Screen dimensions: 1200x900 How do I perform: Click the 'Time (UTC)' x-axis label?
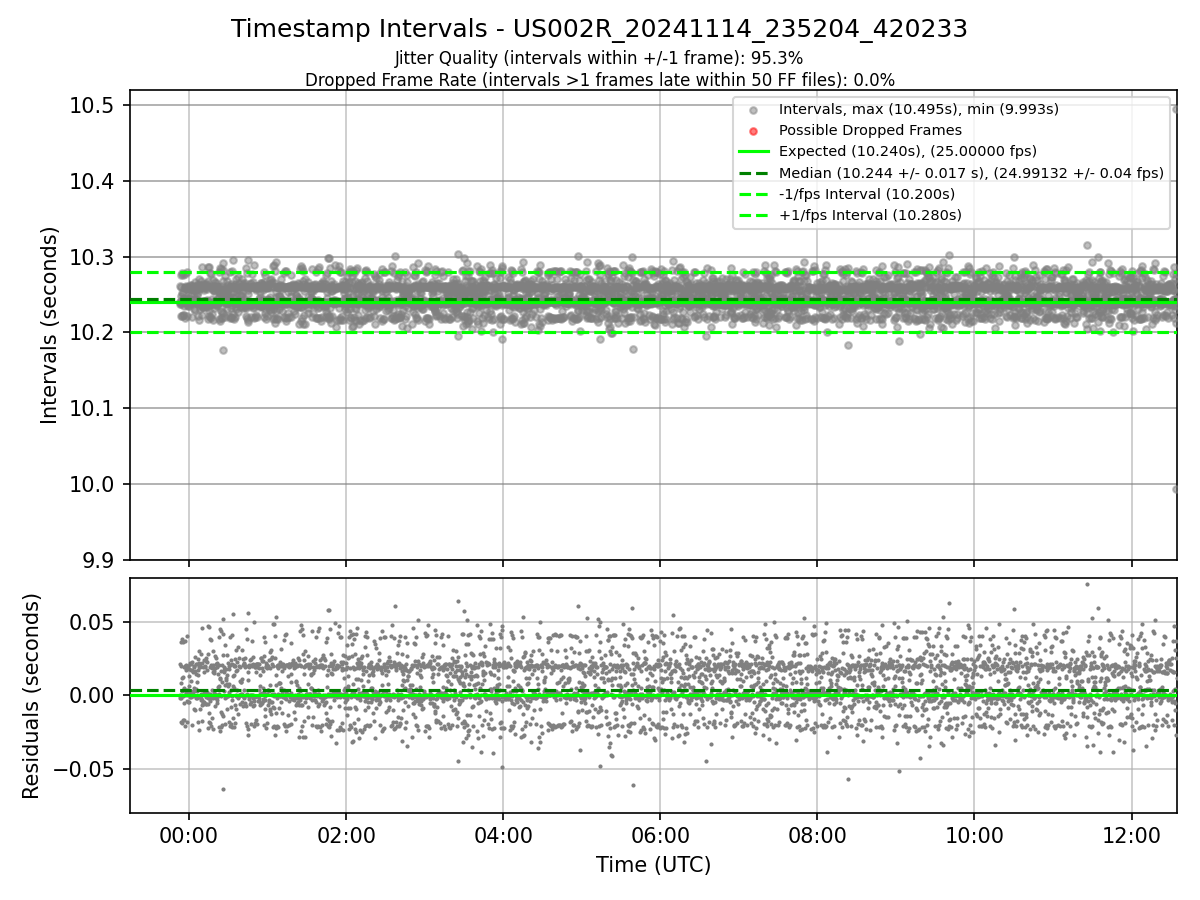click(653, 865)
